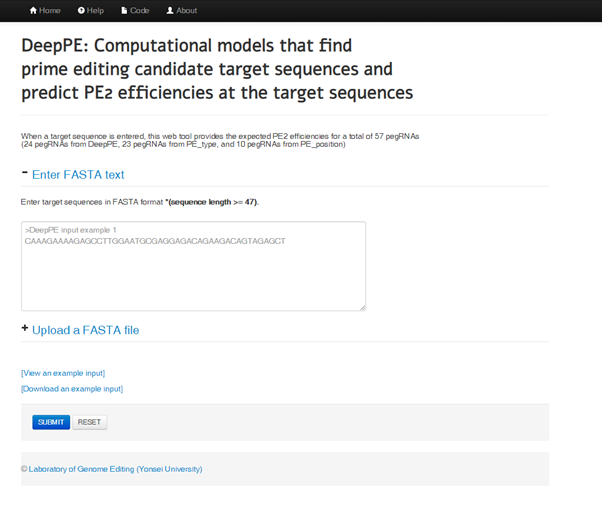
Task: Click the person icon beside About
Action: pyautogui.click(x=170, y=11)
